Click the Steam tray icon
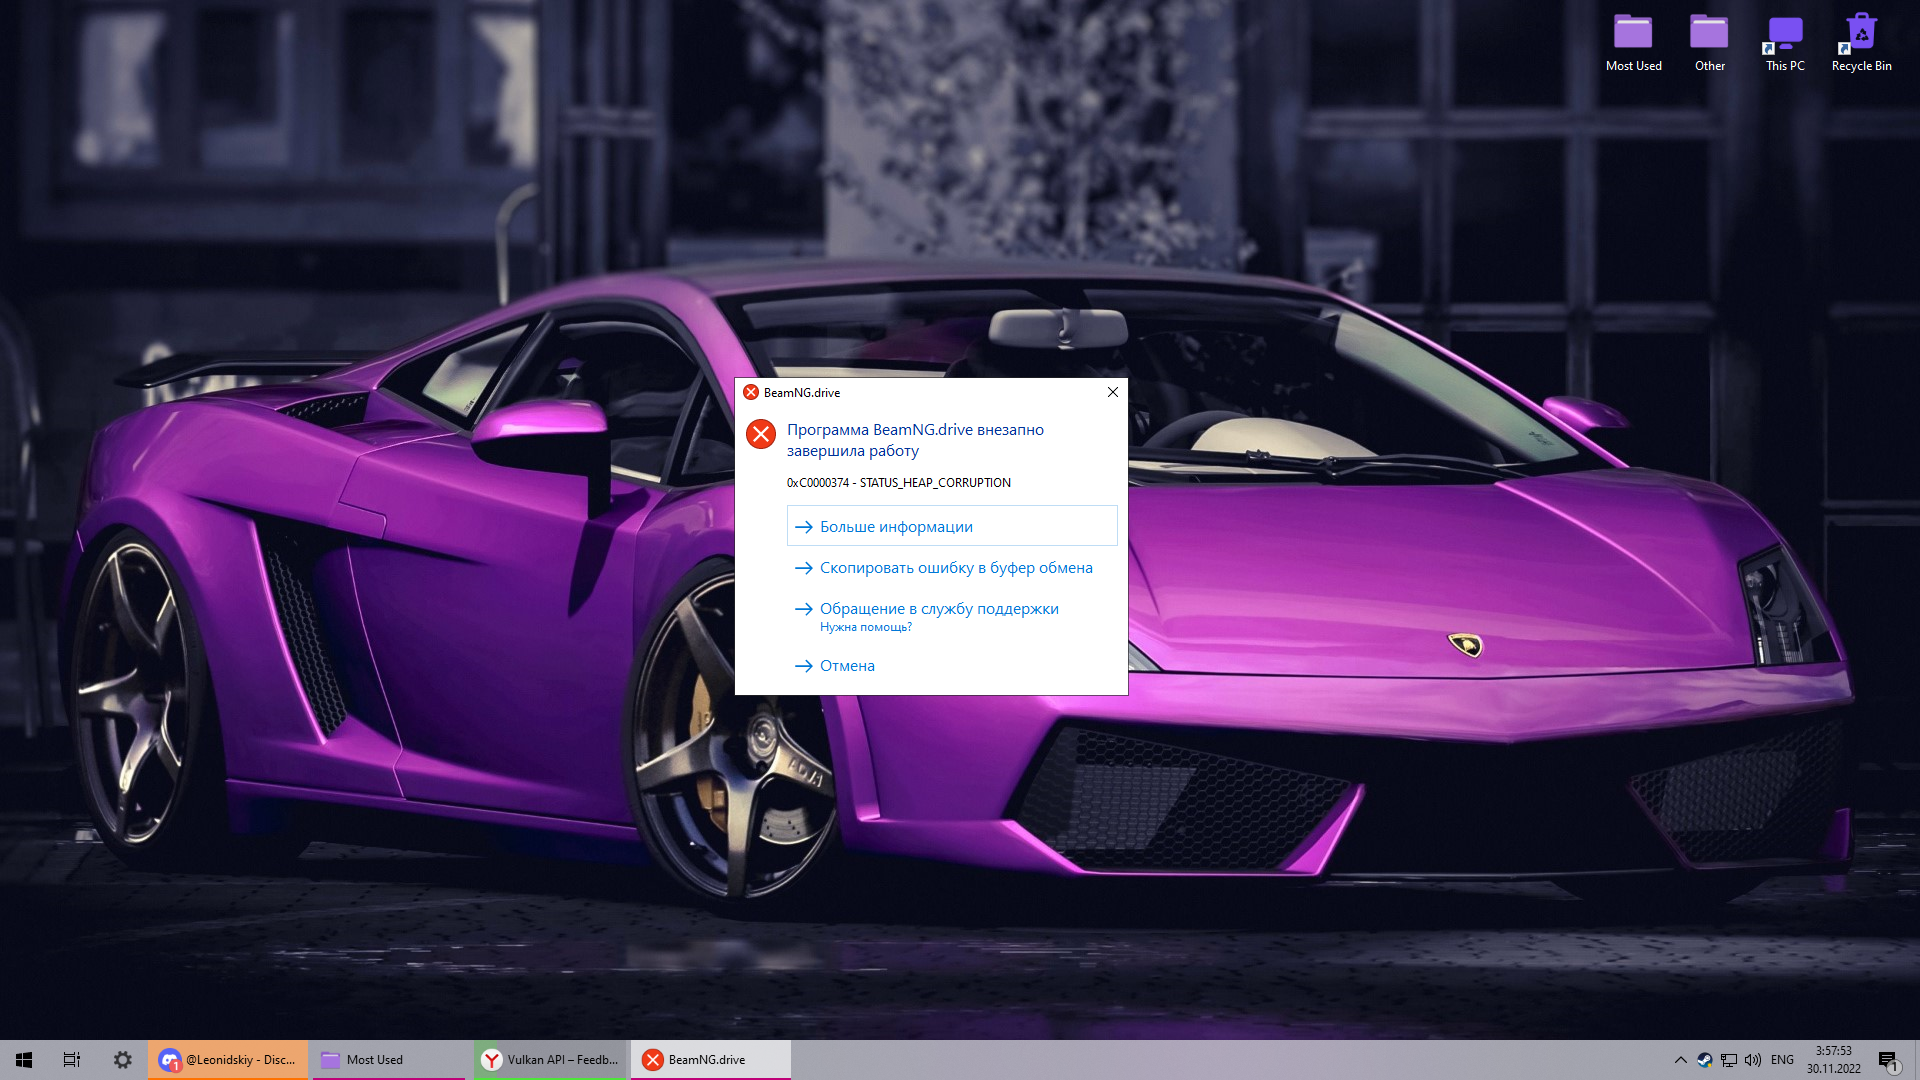 pyautogui.click(x=1705, y=1060)
